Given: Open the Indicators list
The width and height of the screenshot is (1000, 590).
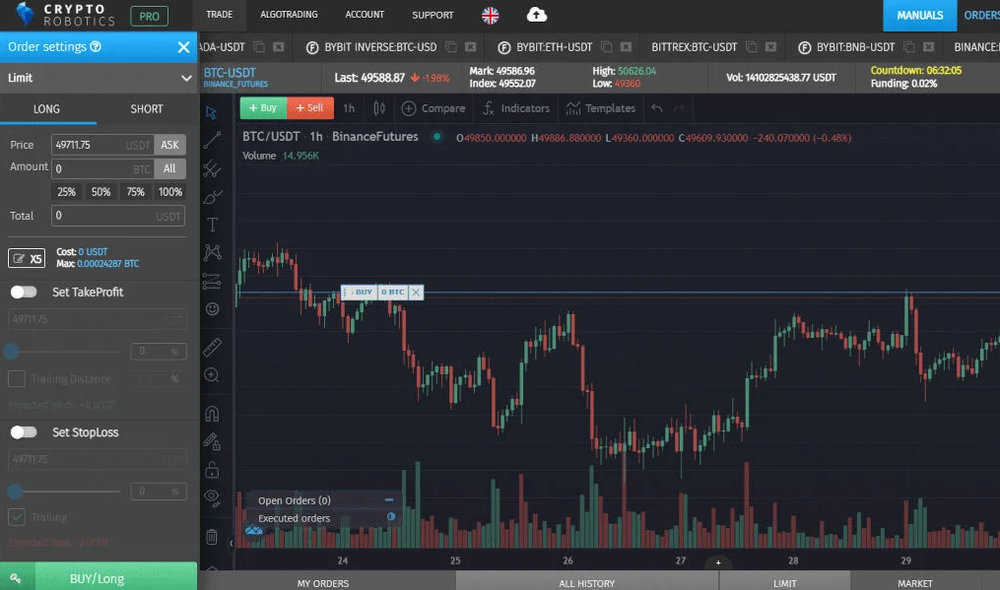Looking at the screenshot, I should pyautogui.click(x=516, y=108).
